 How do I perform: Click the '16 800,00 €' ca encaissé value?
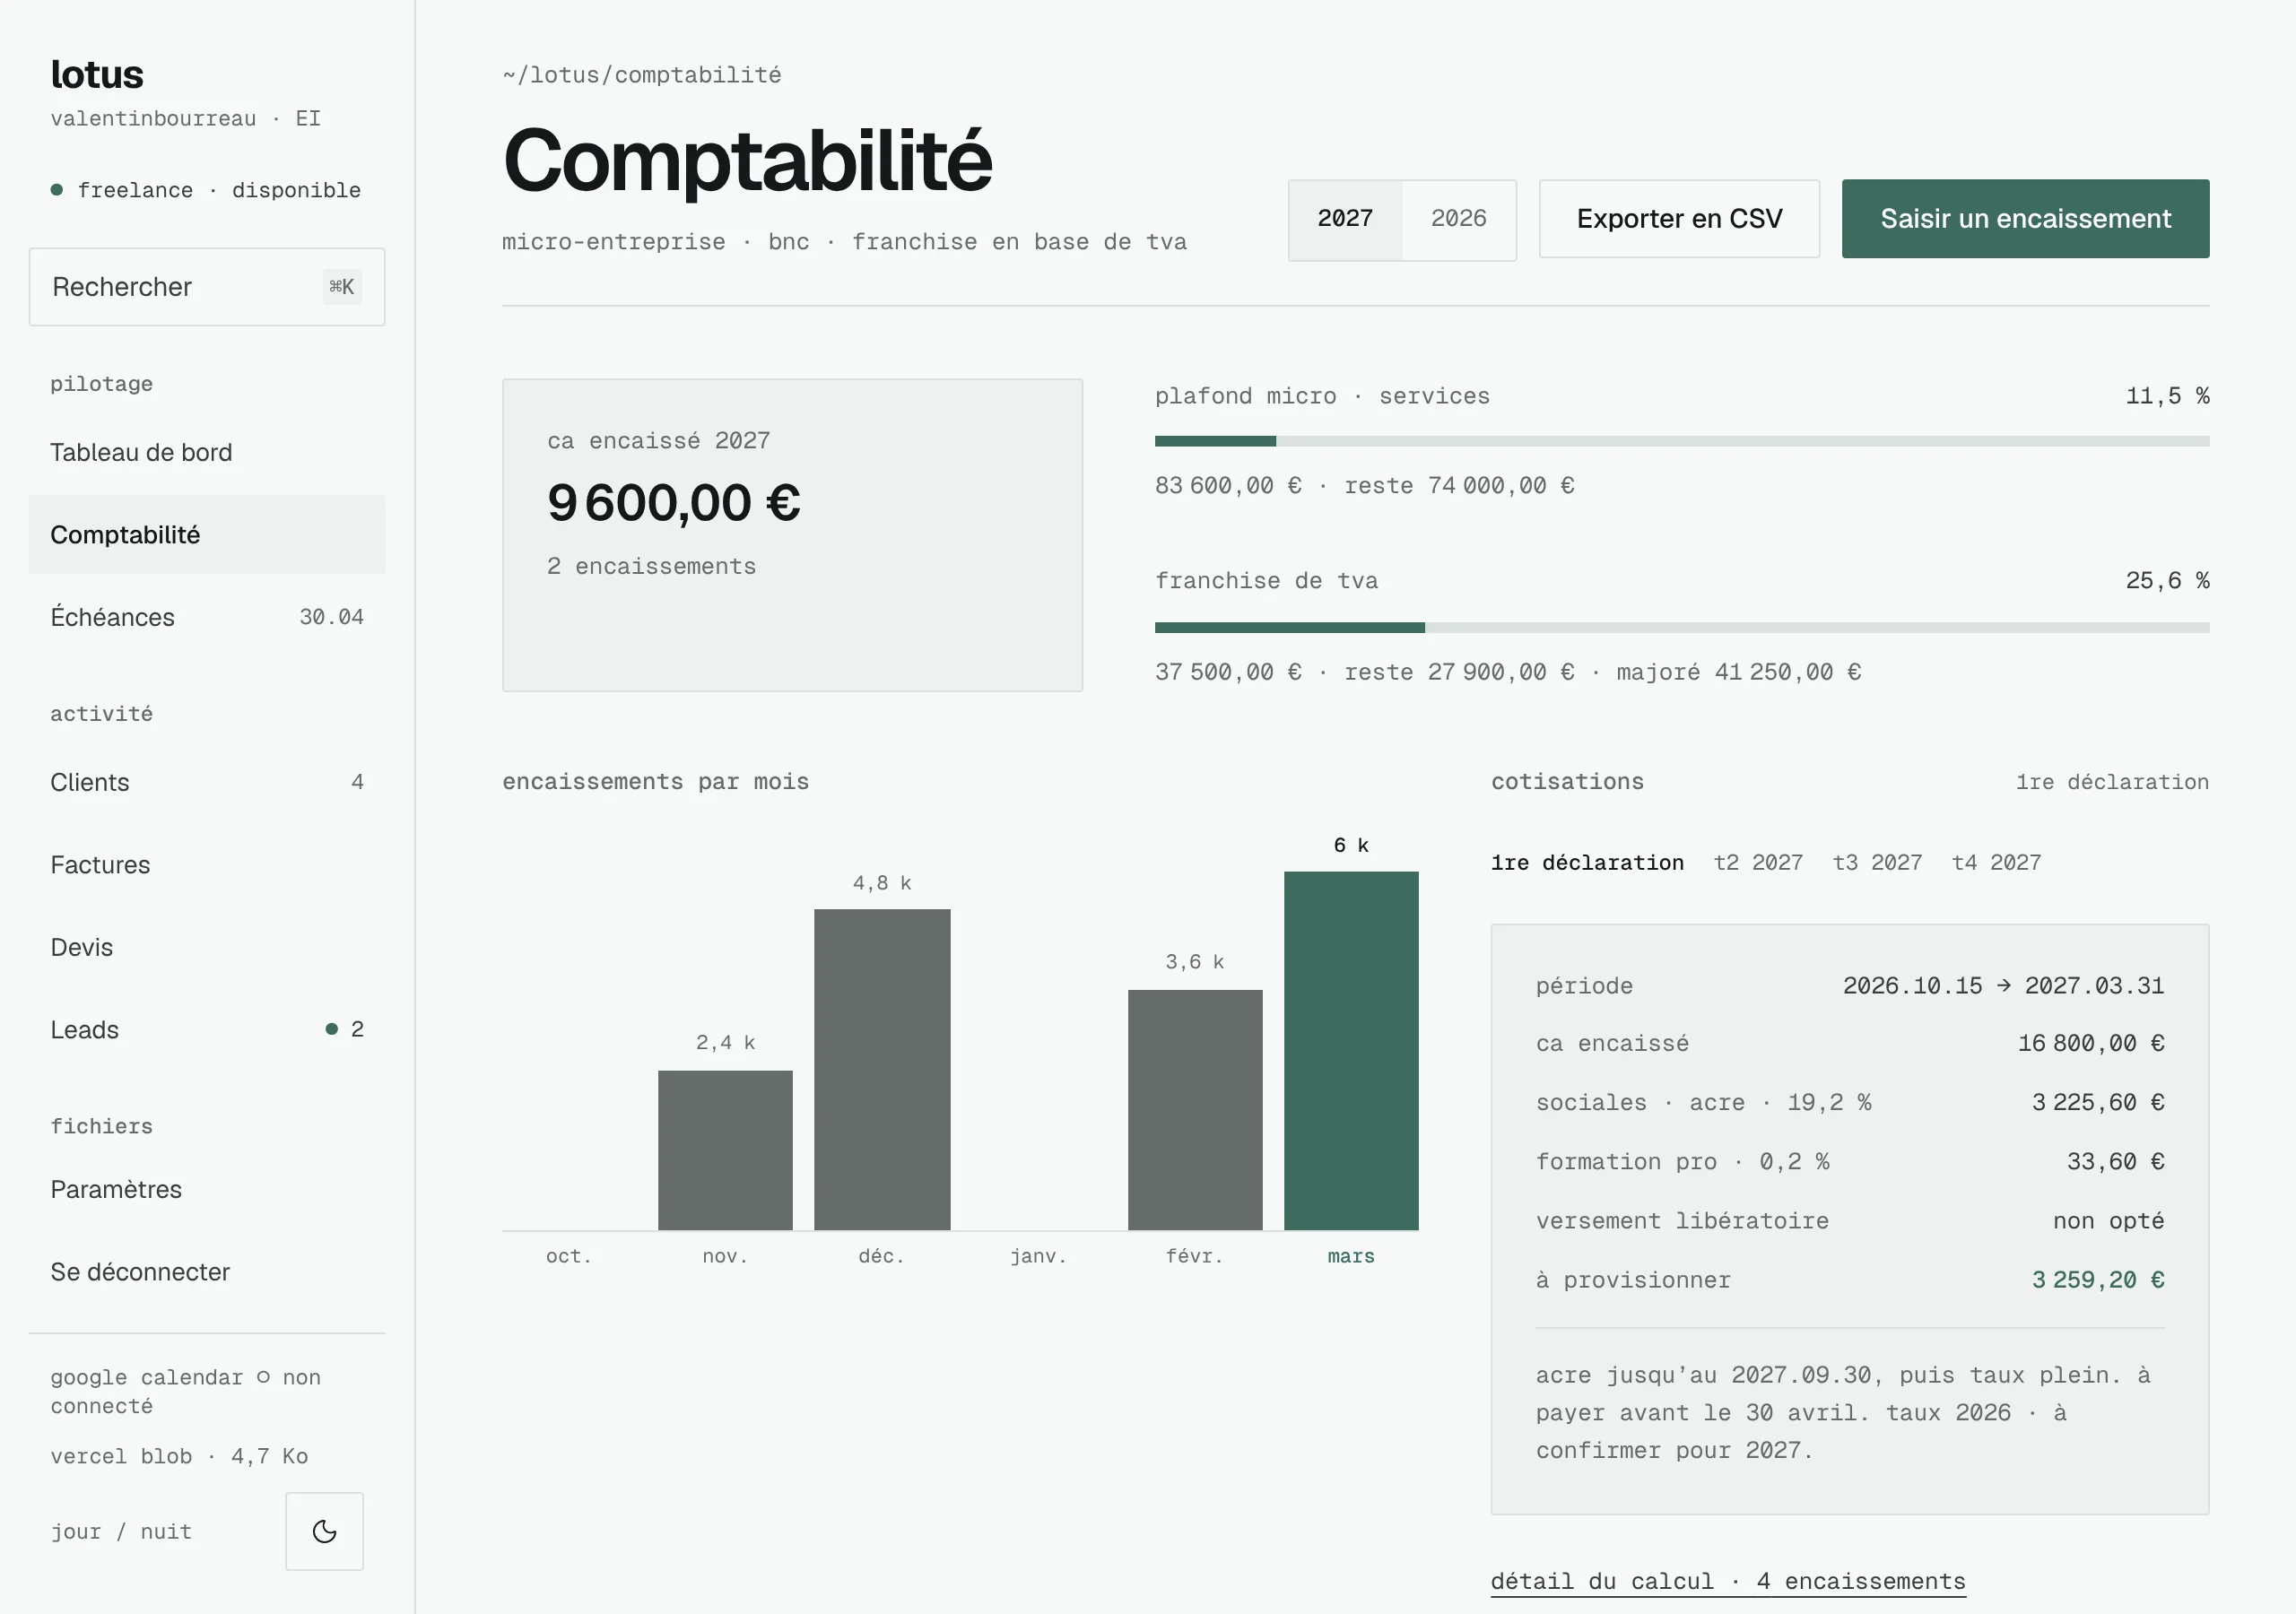(x=2091, y=1044)
